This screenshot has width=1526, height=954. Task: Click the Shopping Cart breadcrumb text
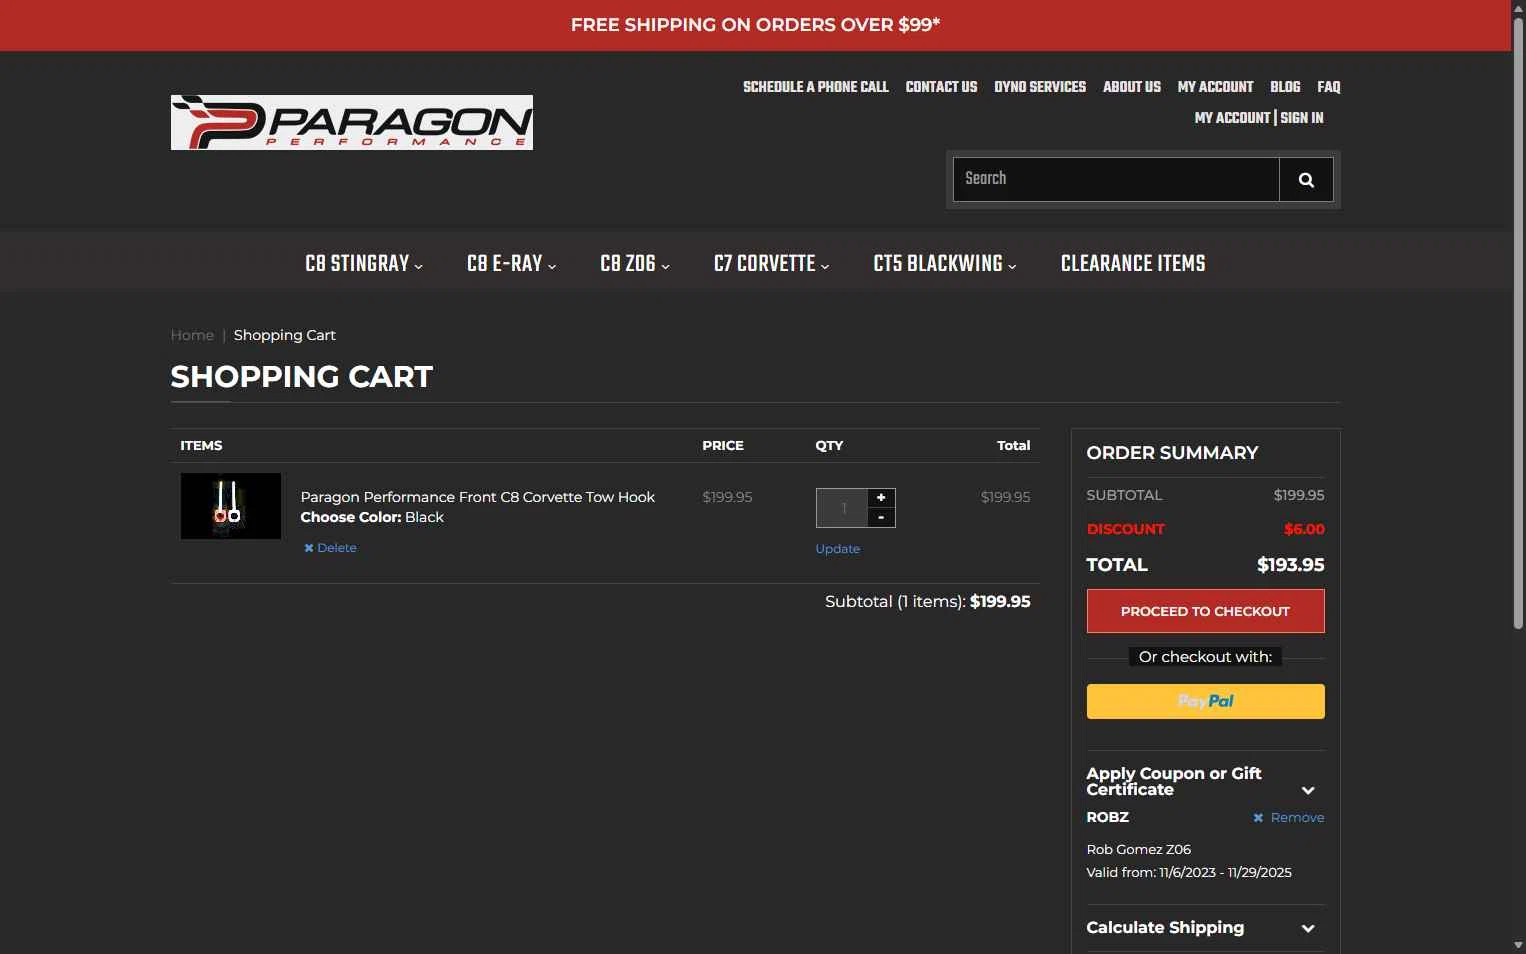pos(285,335)
